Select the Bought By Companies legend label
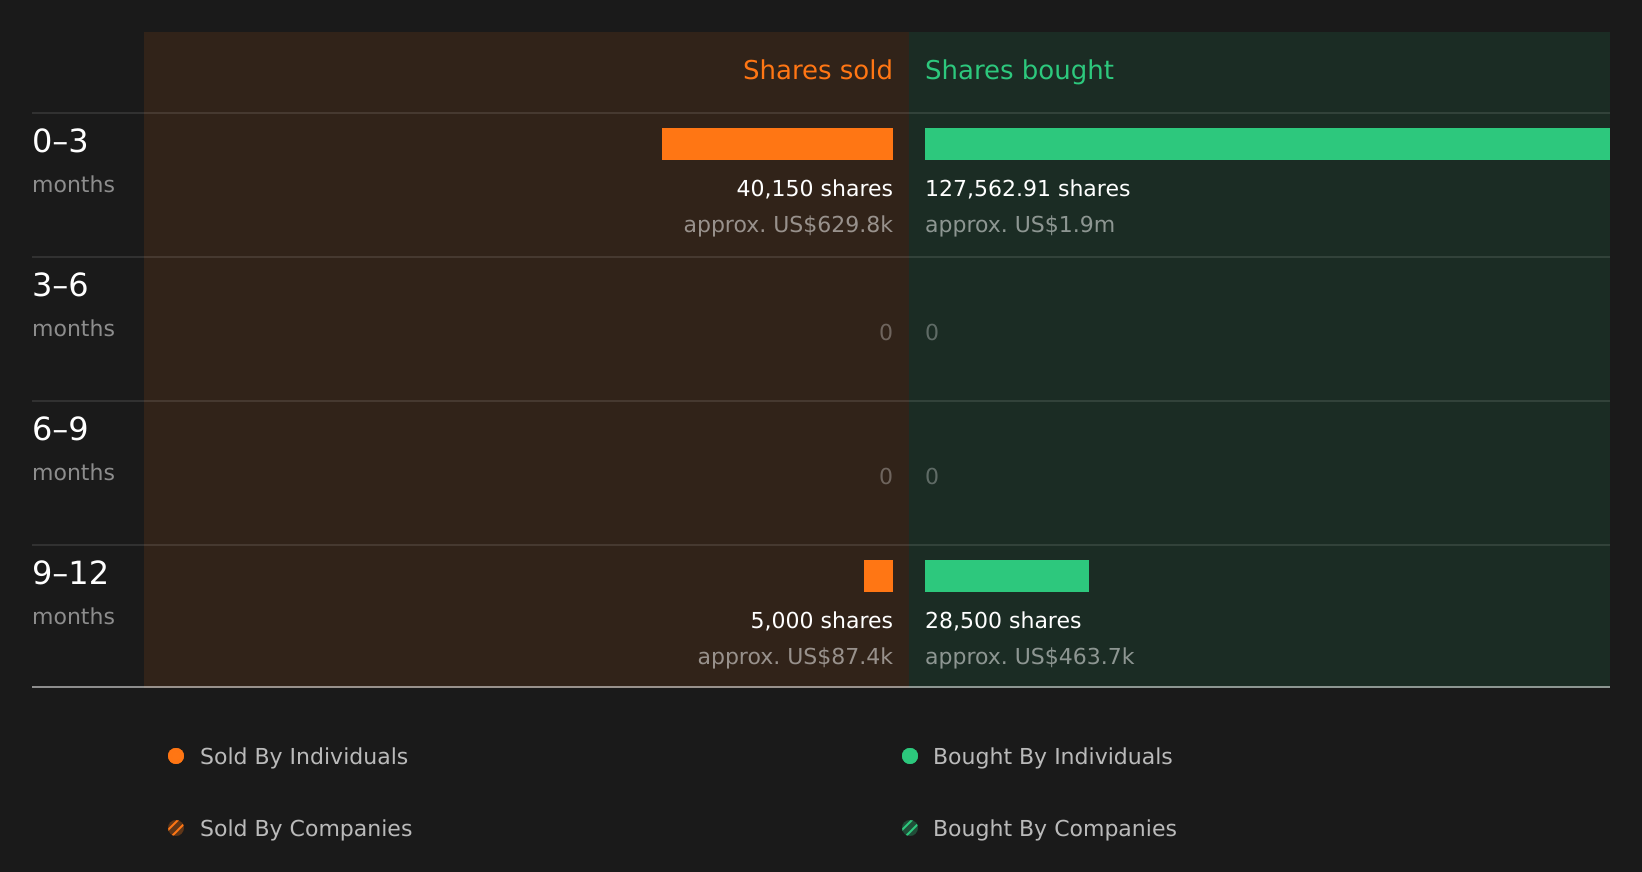This screenshot has width=1642, height=872. tap(1054, 829)
